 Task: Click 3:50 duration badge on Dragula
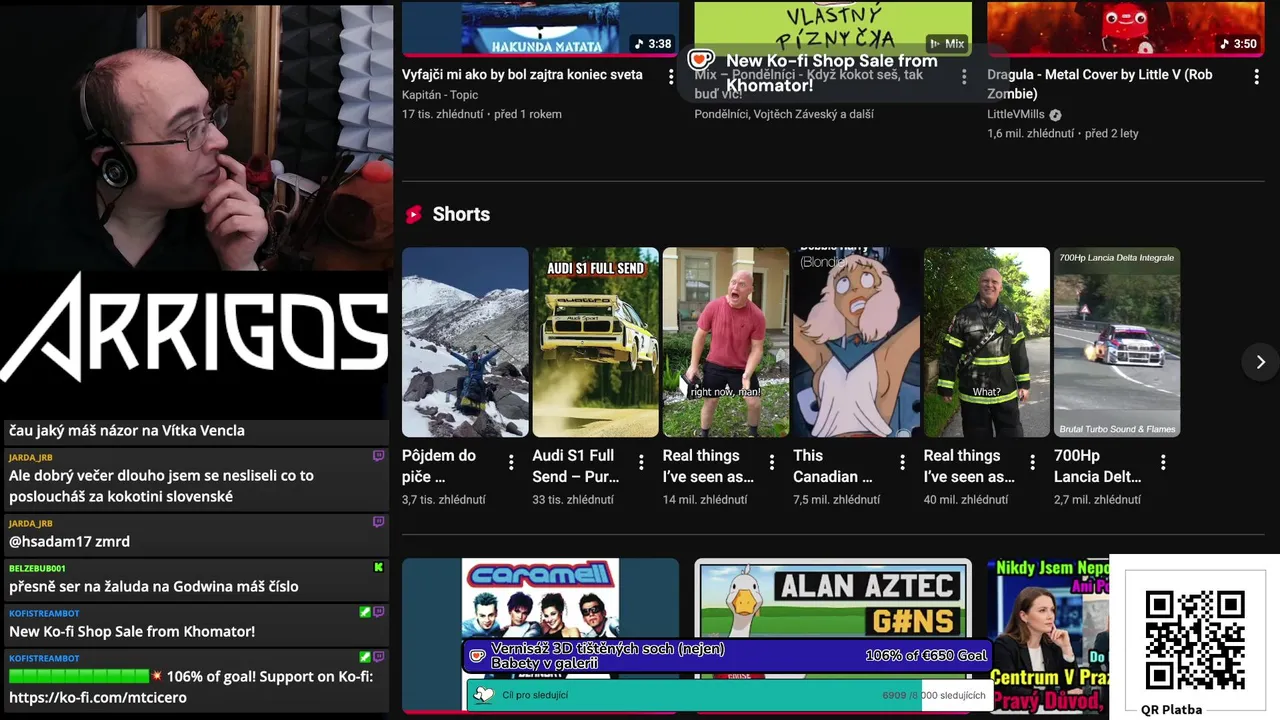tap(1238, 44)
